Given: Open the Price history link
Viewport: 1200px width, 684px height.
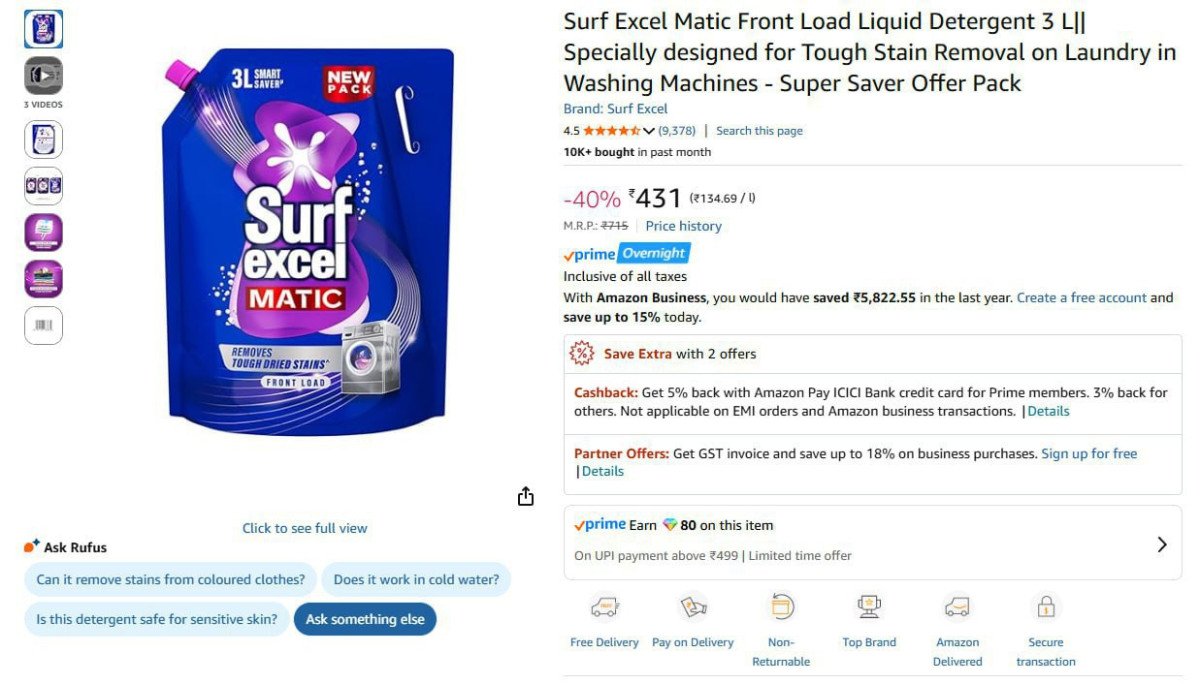Looking at the screenshot, I should point(683,226).
